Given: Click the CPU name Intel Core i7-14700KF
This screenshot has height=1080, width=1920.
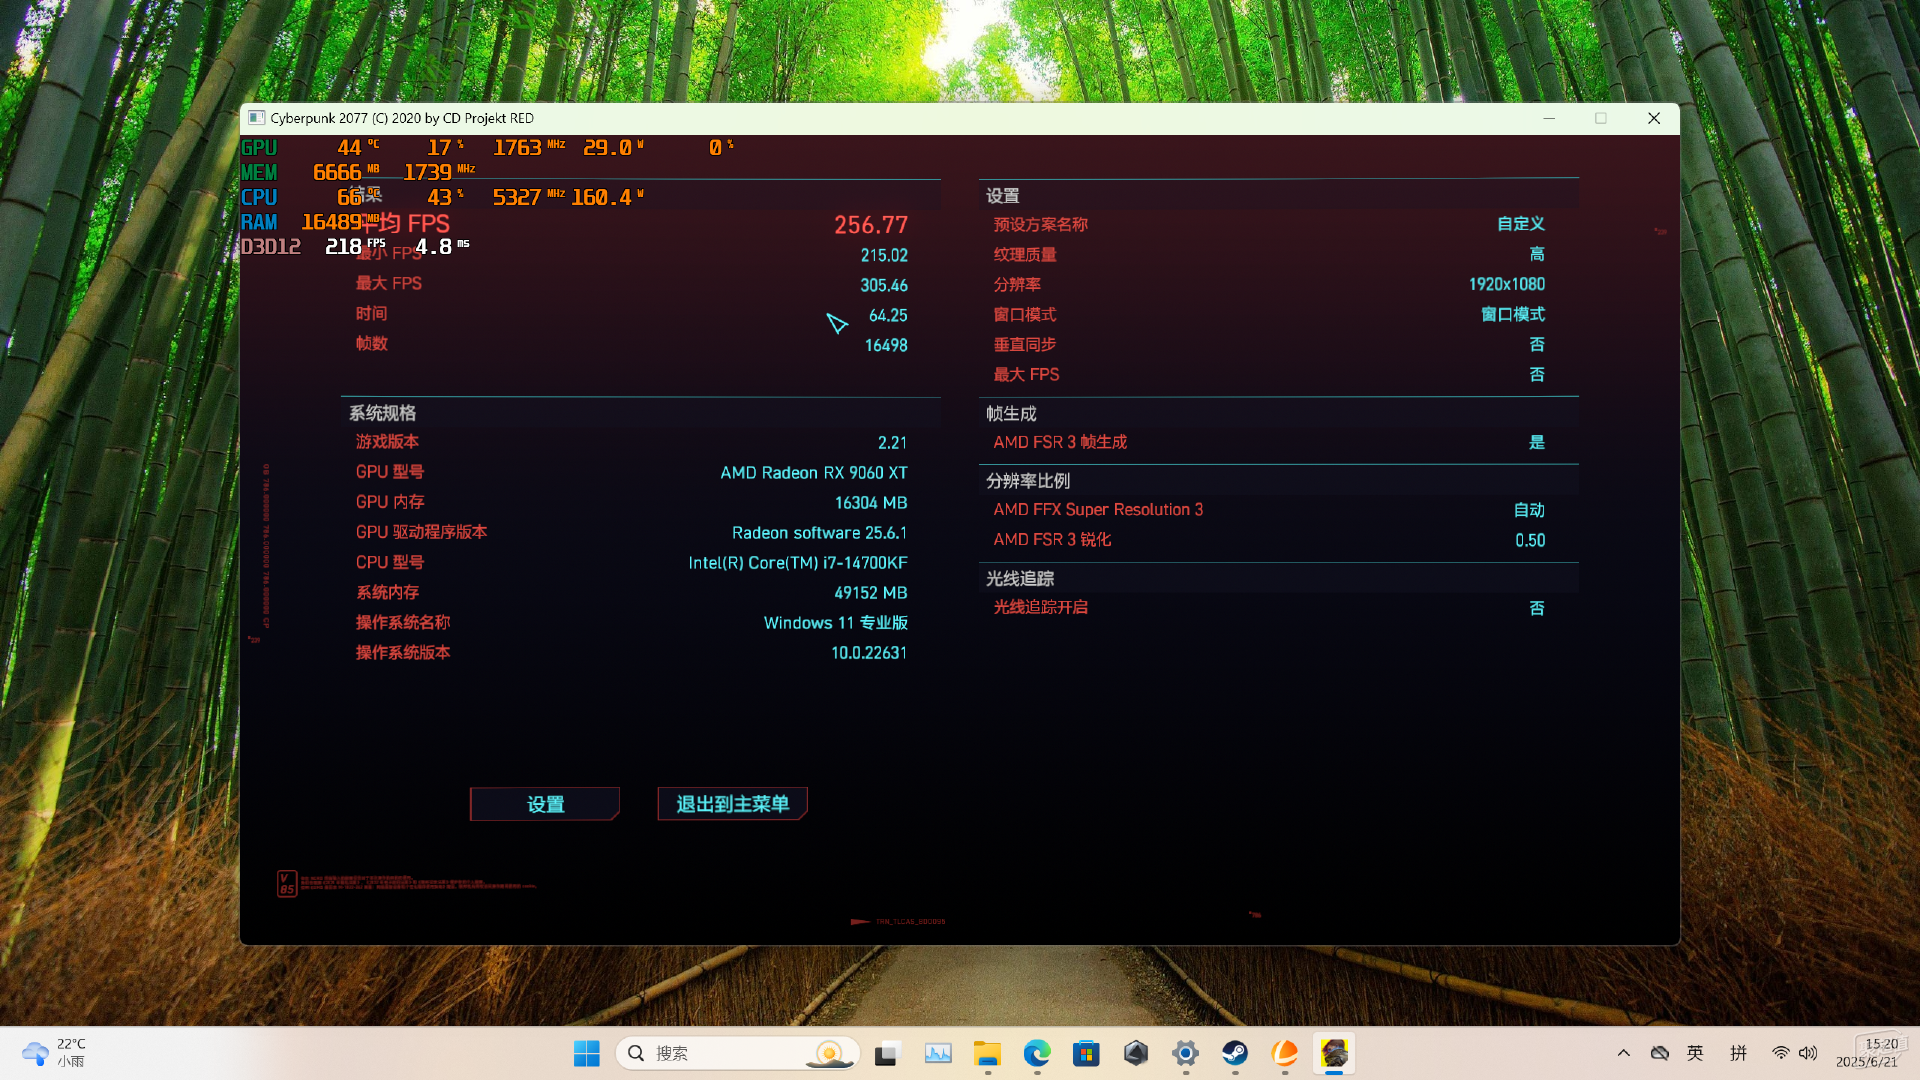Looking at the screenshot, I should [x=798, y=563].
